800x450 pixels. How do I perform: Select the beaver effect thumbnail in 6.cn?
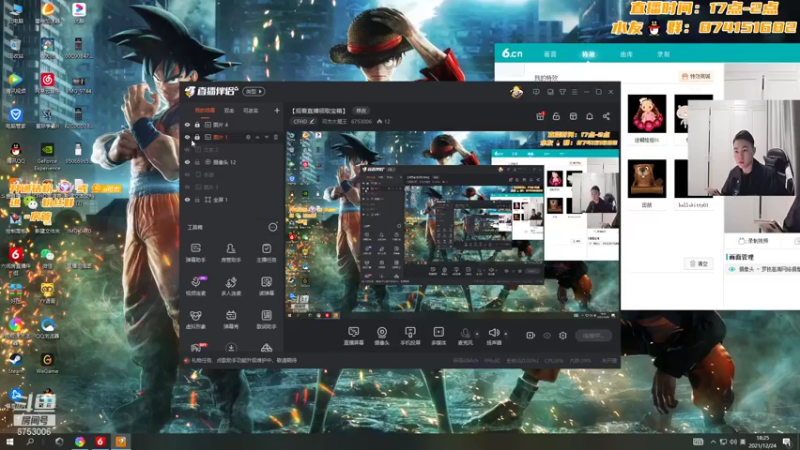point(646,179)
